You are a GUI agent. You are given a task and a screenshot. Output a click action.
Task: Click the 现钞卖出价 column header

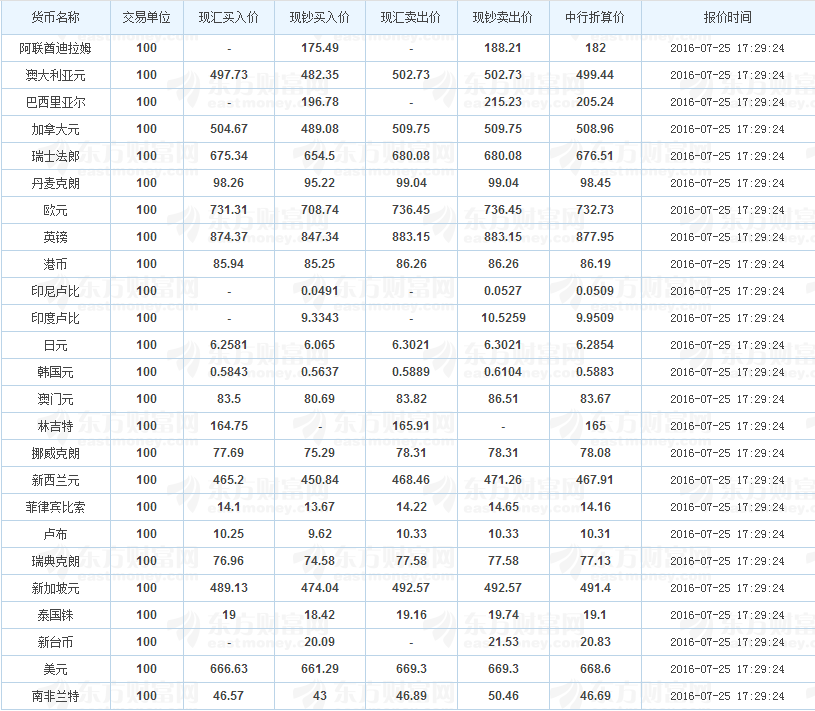coord(503,17)
